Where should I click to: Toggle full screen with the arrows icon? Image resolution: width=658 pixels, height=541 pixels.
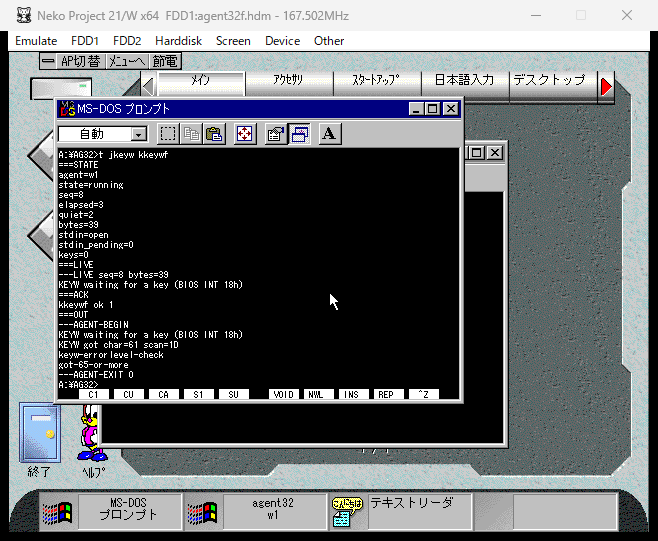(245, 134)
